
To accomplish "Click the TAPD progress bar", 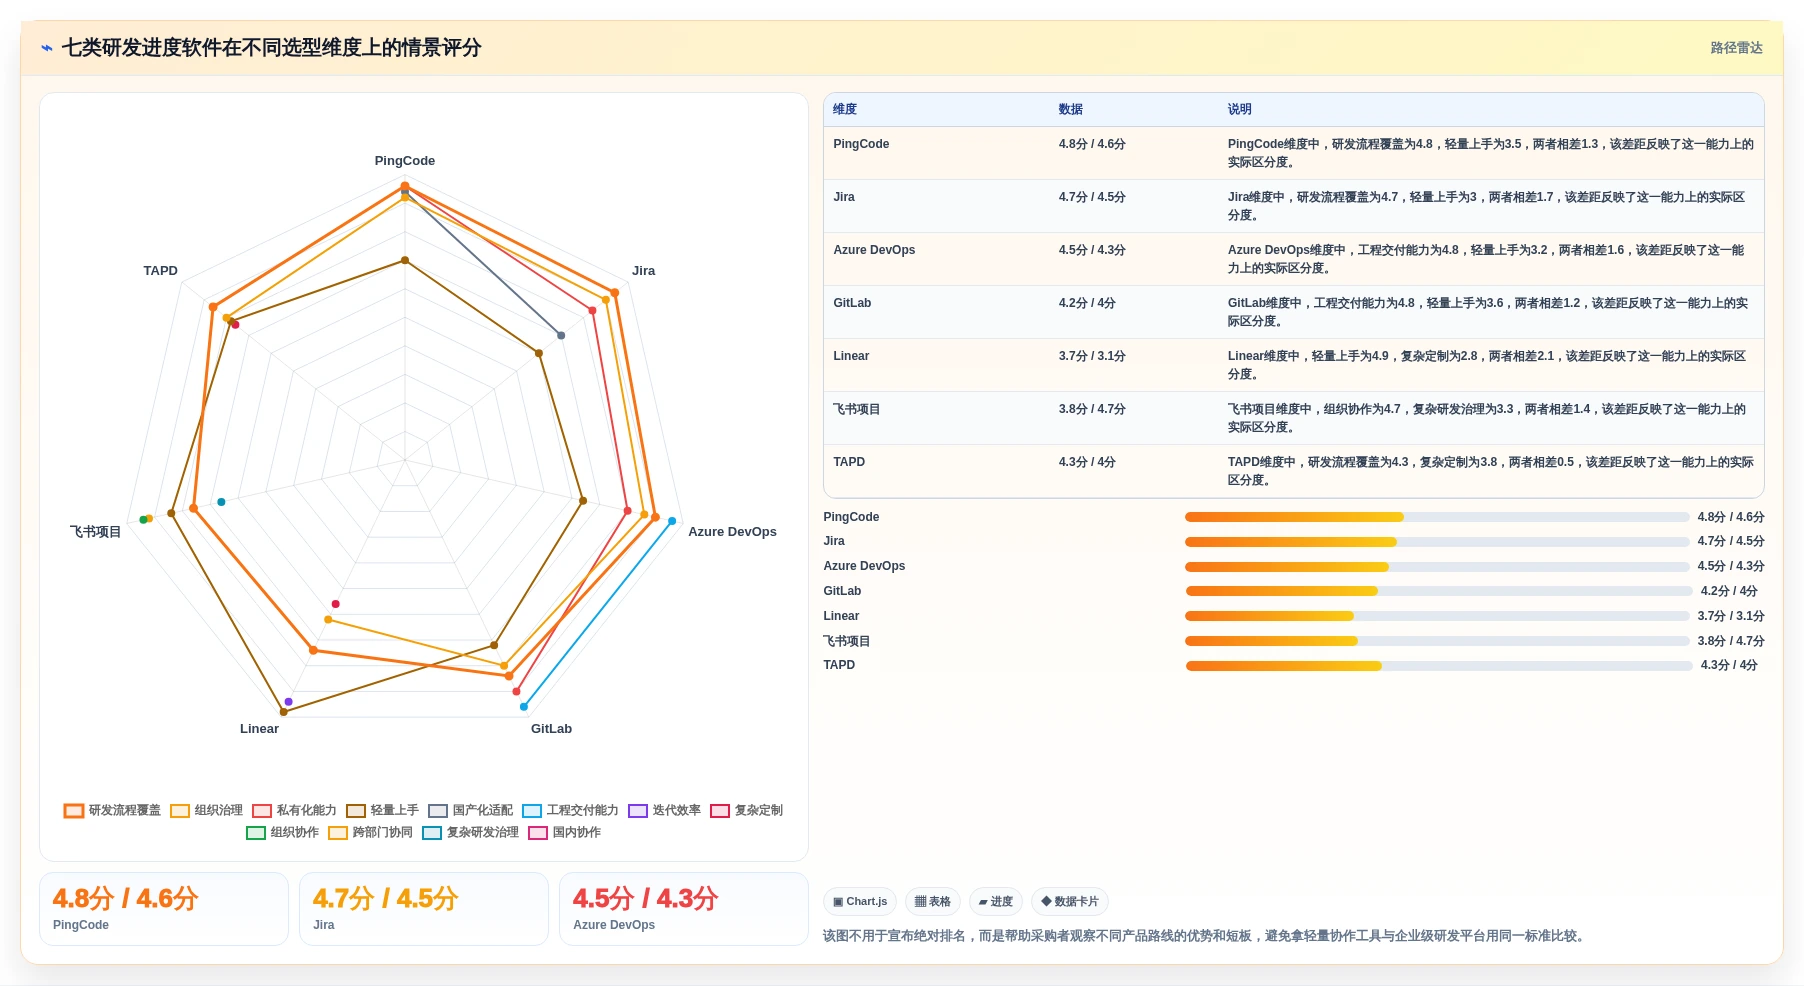I will click(1439, 666).
